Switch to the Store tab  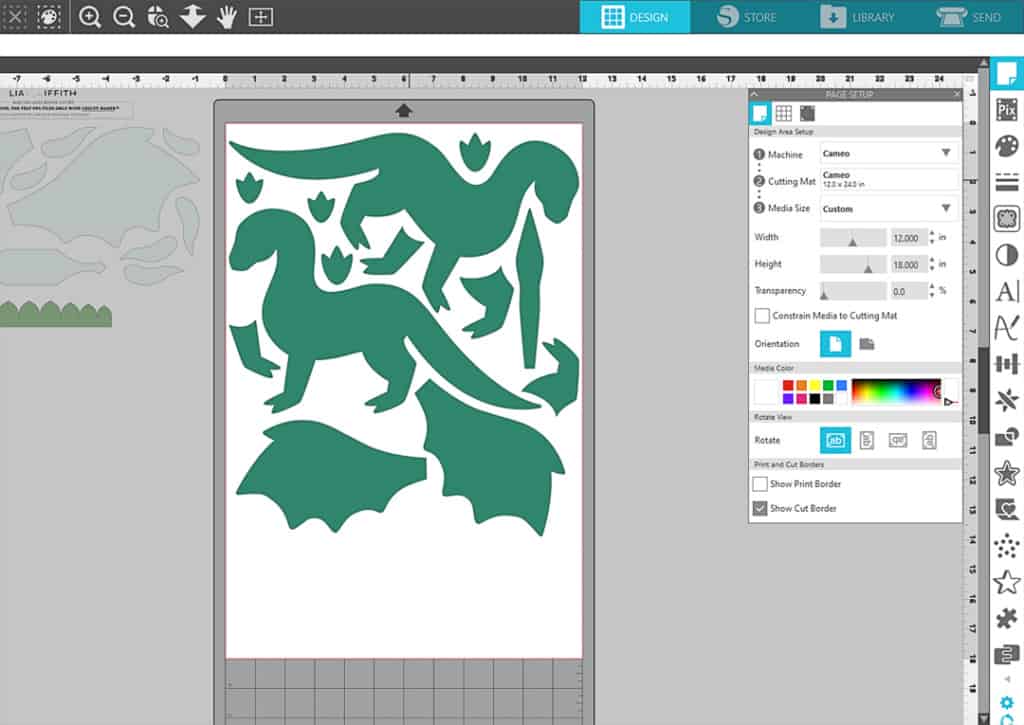(x=743, y=17)
